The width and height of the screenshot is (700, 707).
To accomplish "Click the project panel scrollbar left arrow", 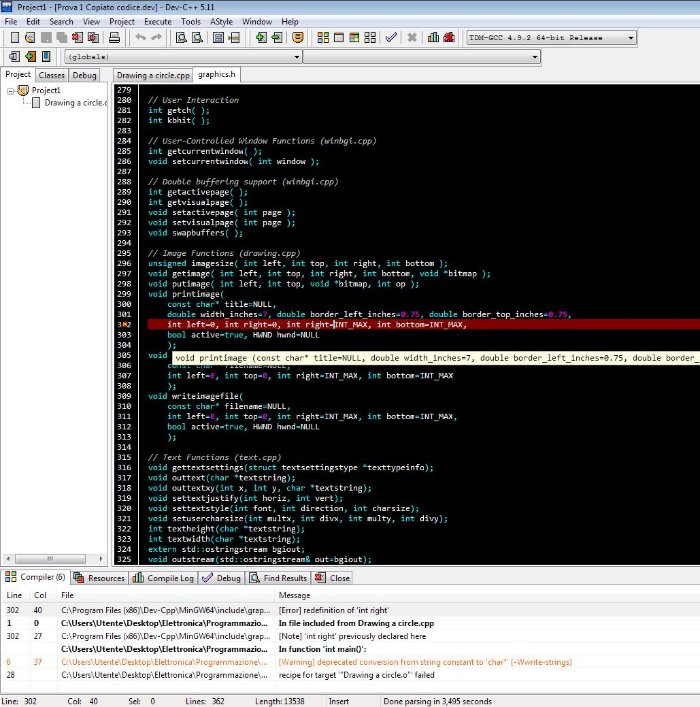I will [x=8, y=559].
